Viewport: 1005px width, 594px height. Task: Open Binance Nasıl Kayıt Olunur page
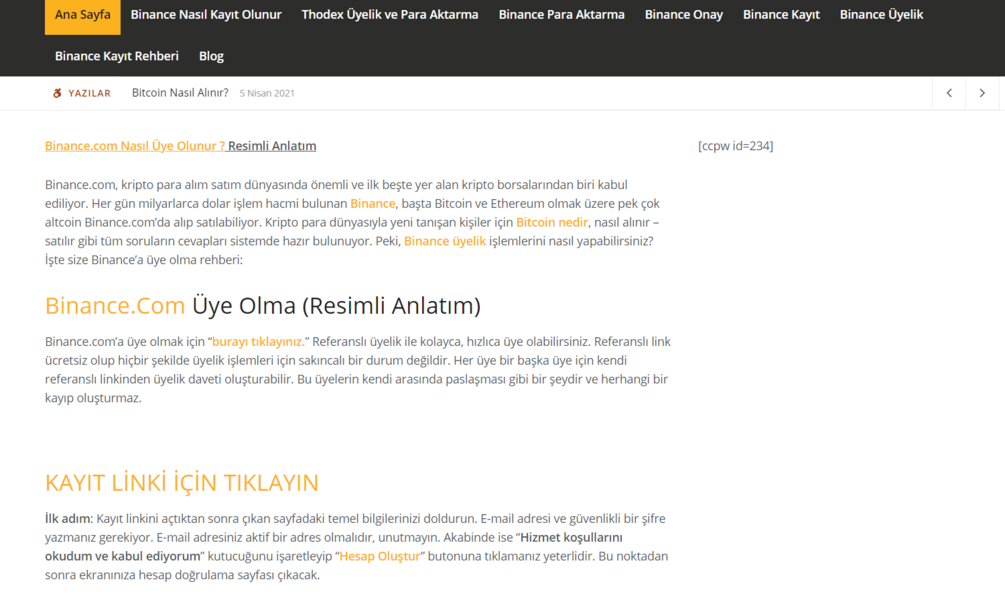206,15
